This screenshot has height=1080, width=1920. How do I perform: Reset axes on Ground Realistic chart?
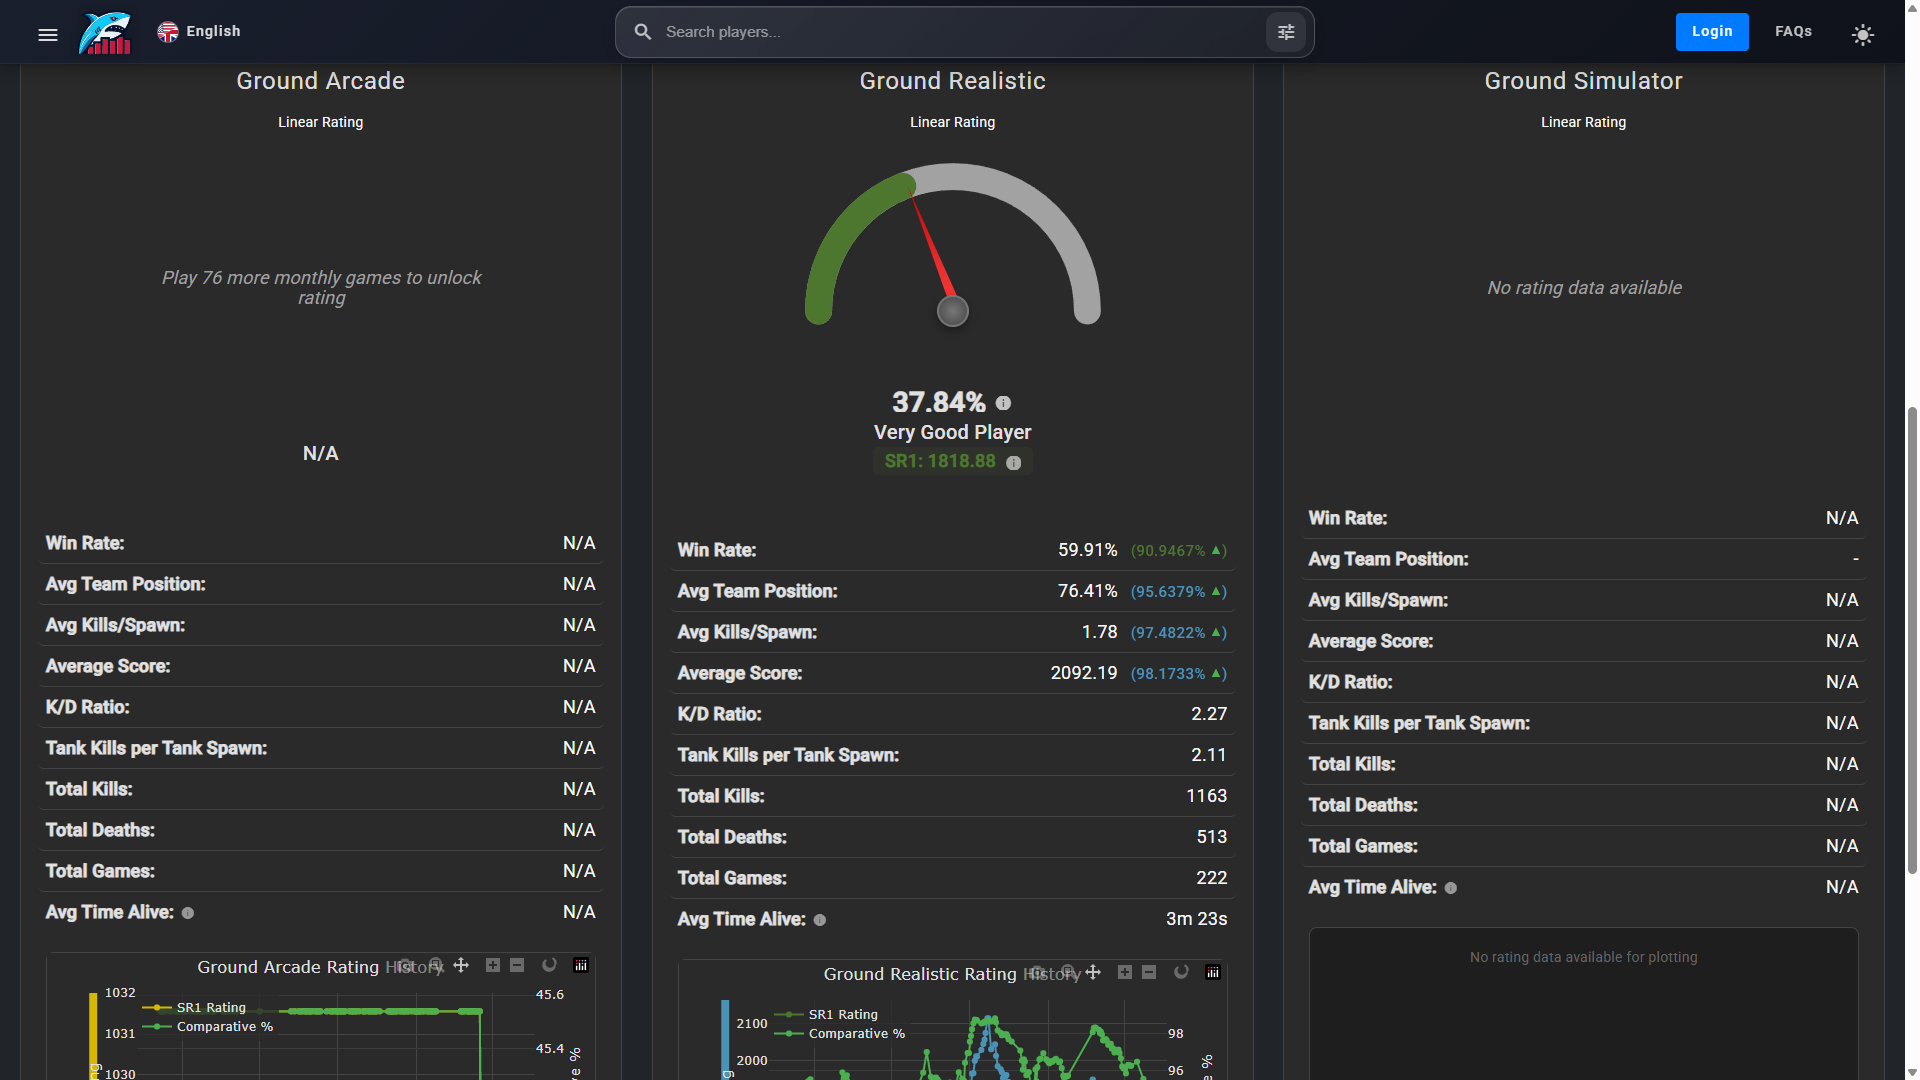pos(1181,972)
